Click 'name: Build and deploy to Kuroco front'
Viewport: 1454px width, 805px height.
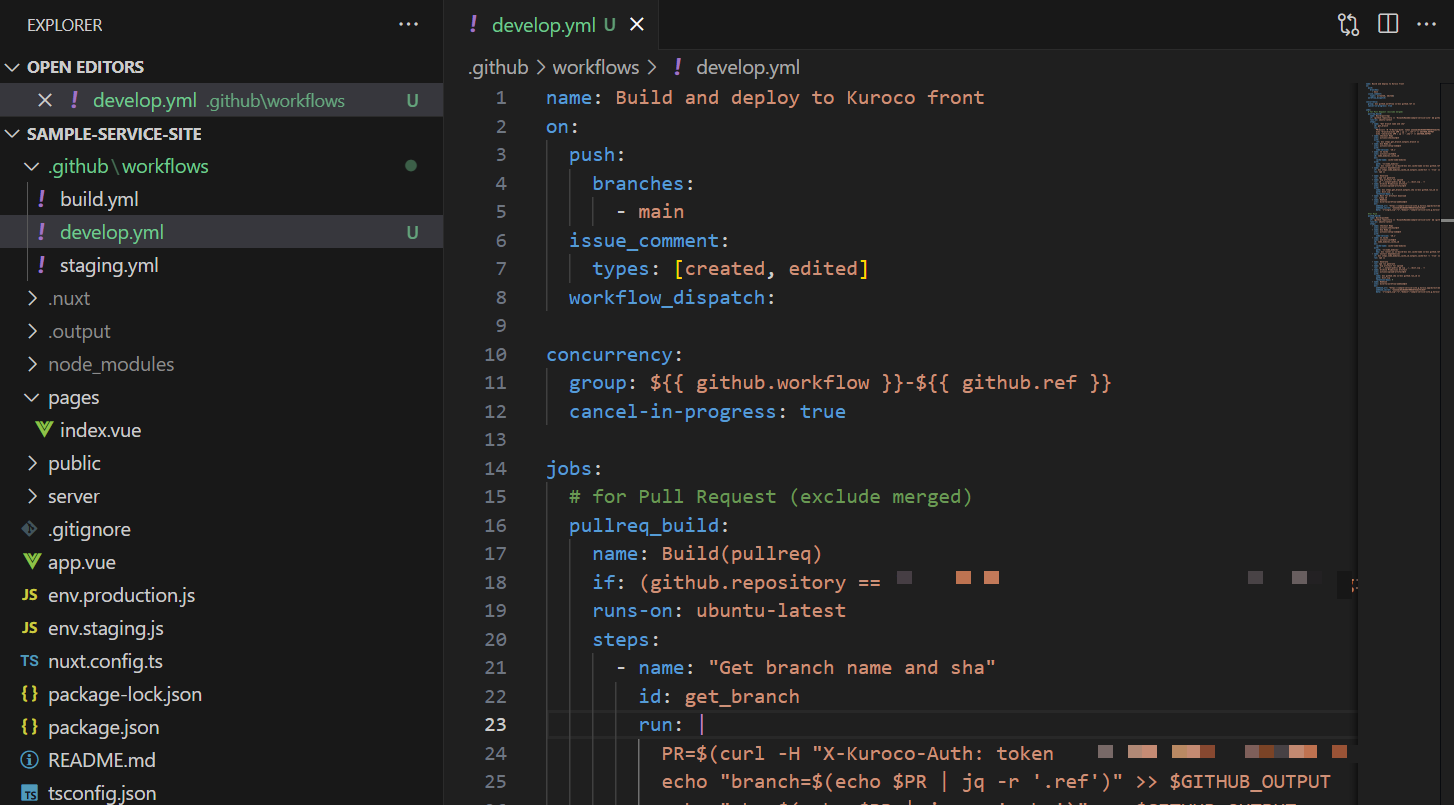point(765,97)
